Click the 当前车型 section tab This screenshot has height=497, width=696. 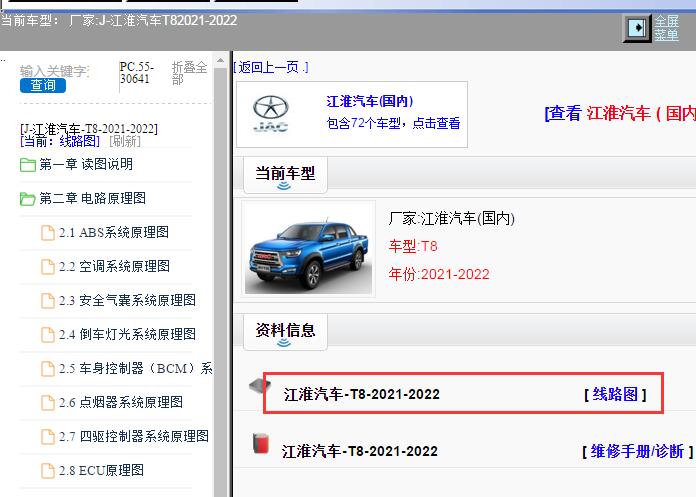point(285,175)
